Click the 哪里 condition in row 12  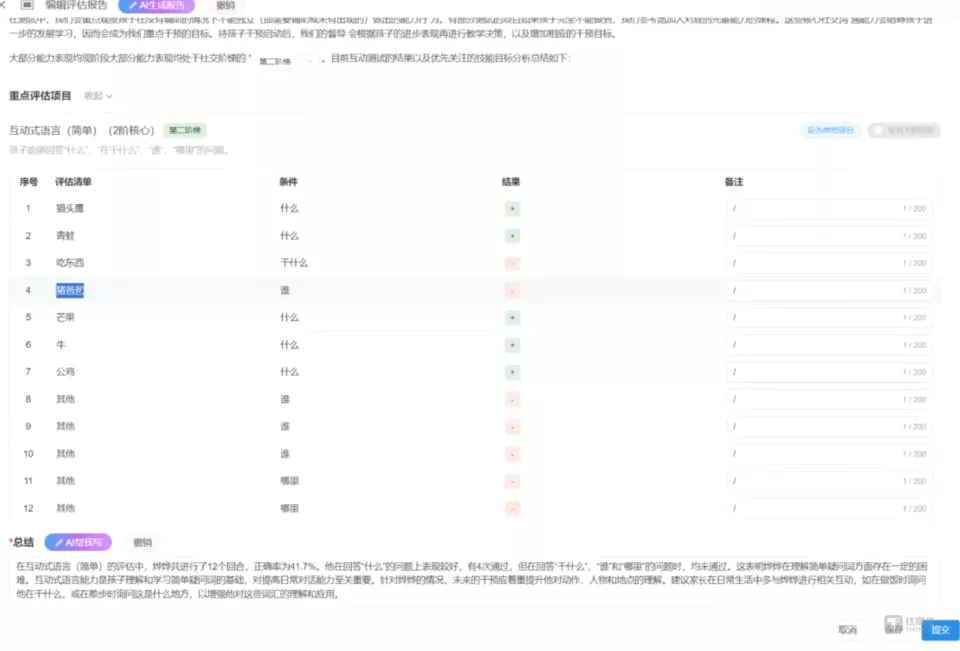(290, 508)
